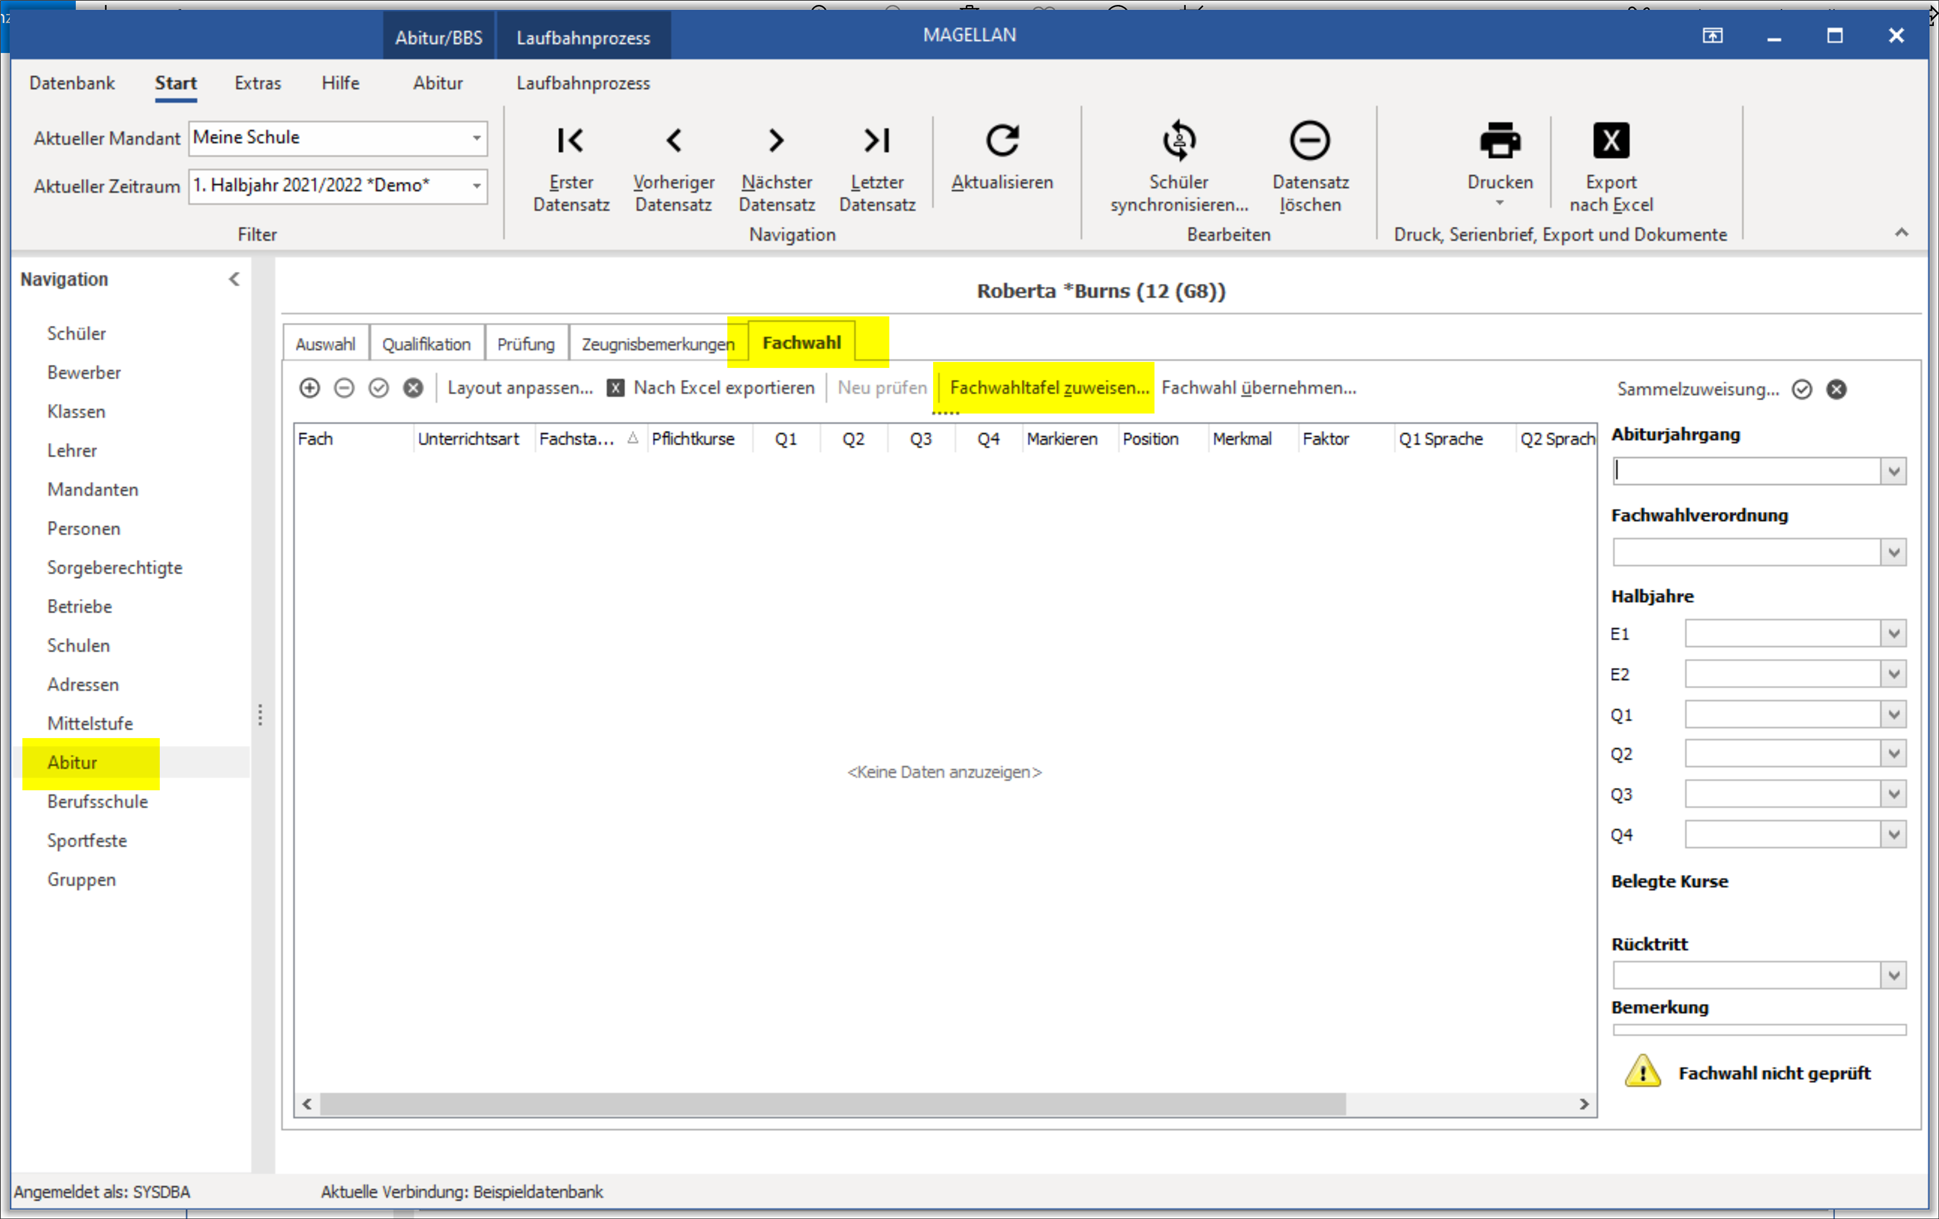Open Klassen in navigation
The image size is (1939, 1219).
pyautogui.click(x=76, y=411)
